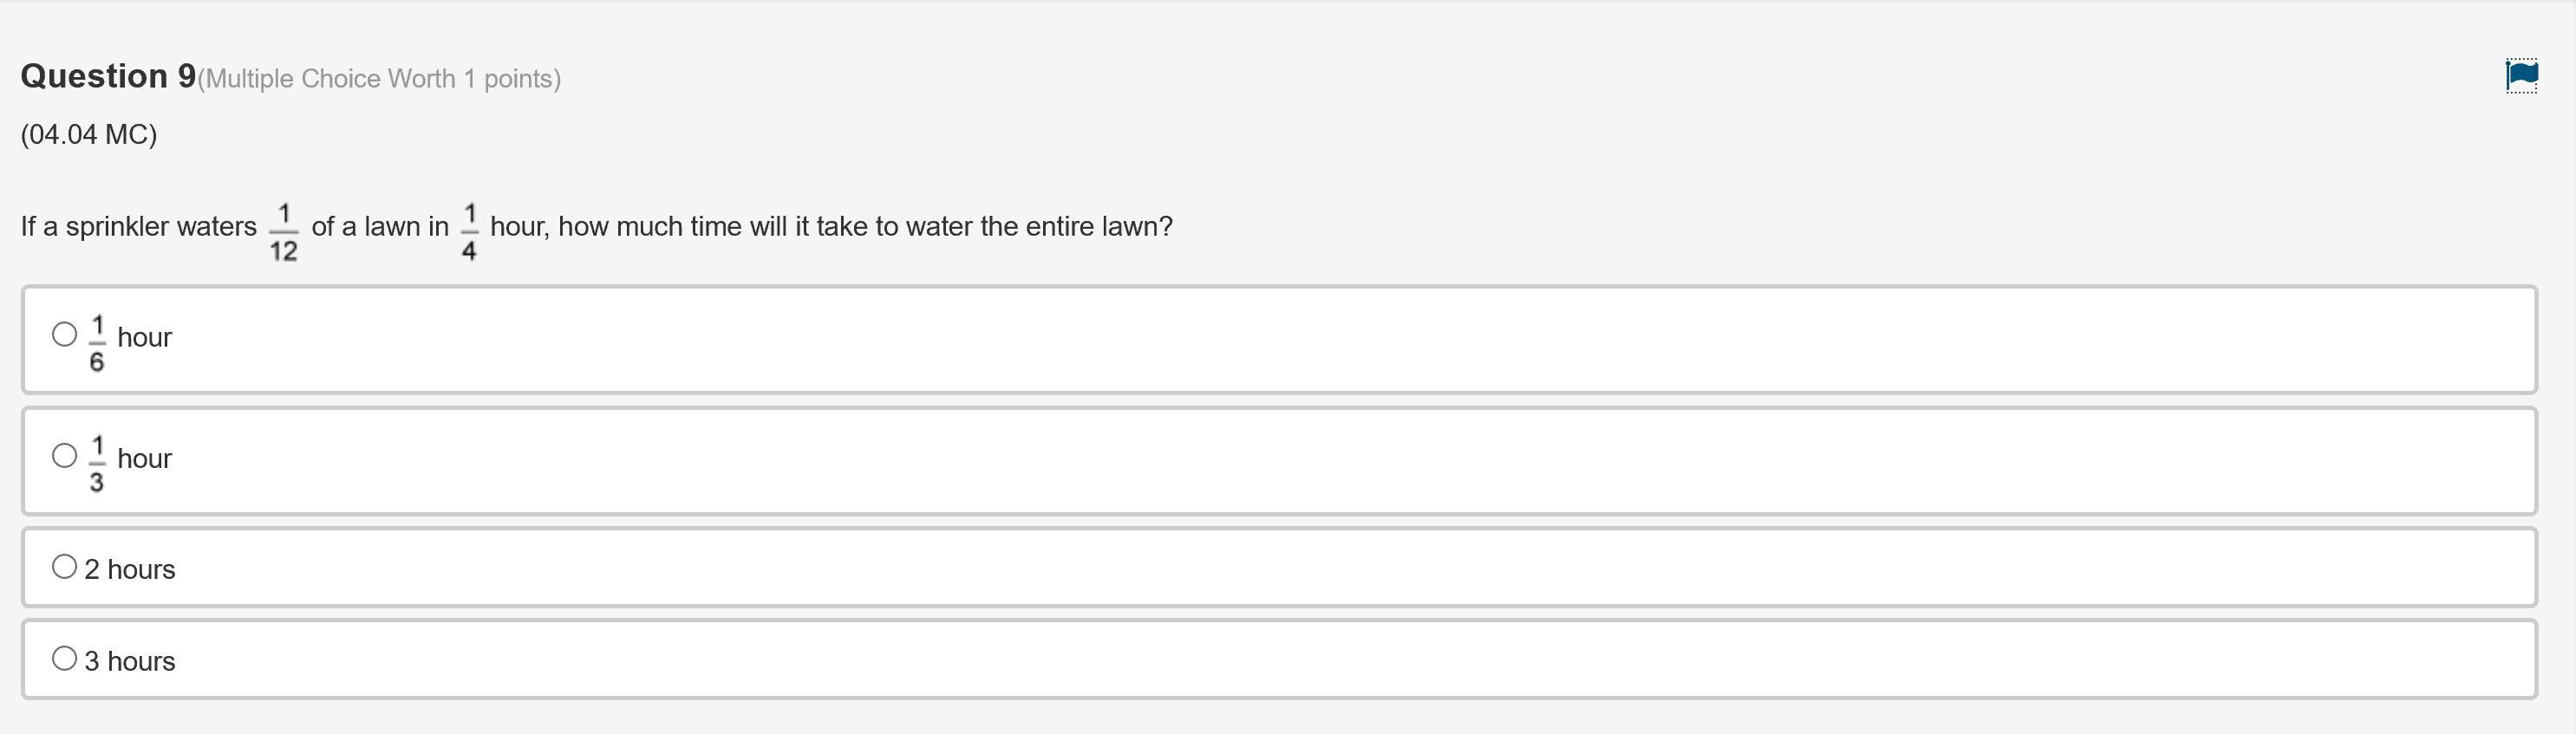The image size is (2576, 734).
Task: Click the word "hour" beside 1/3
Action: [x=145, y=458]
